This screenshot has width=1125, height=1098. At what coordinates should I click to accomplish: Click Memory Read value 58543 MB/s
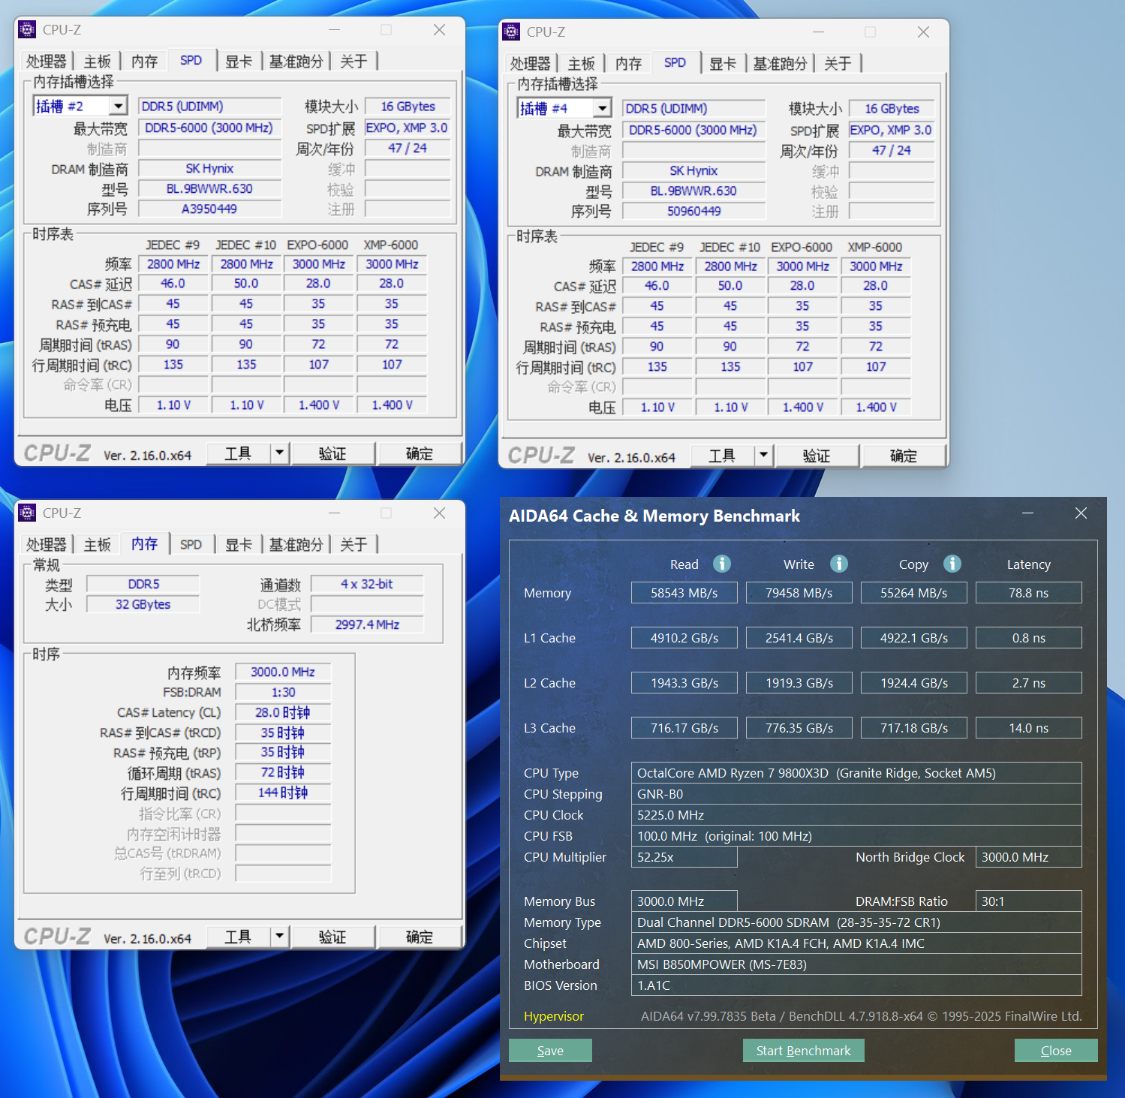click(684, 593)
